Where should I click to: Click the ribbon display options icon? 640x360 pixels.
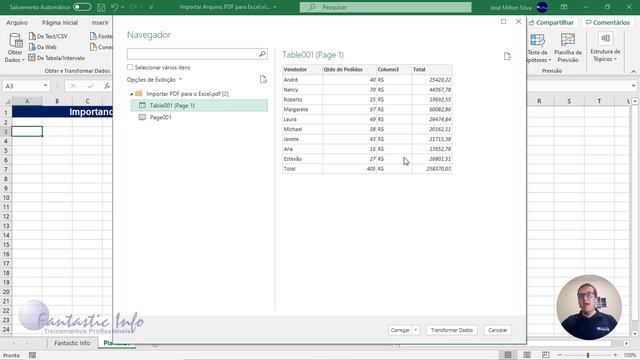[x=564, y=7]
